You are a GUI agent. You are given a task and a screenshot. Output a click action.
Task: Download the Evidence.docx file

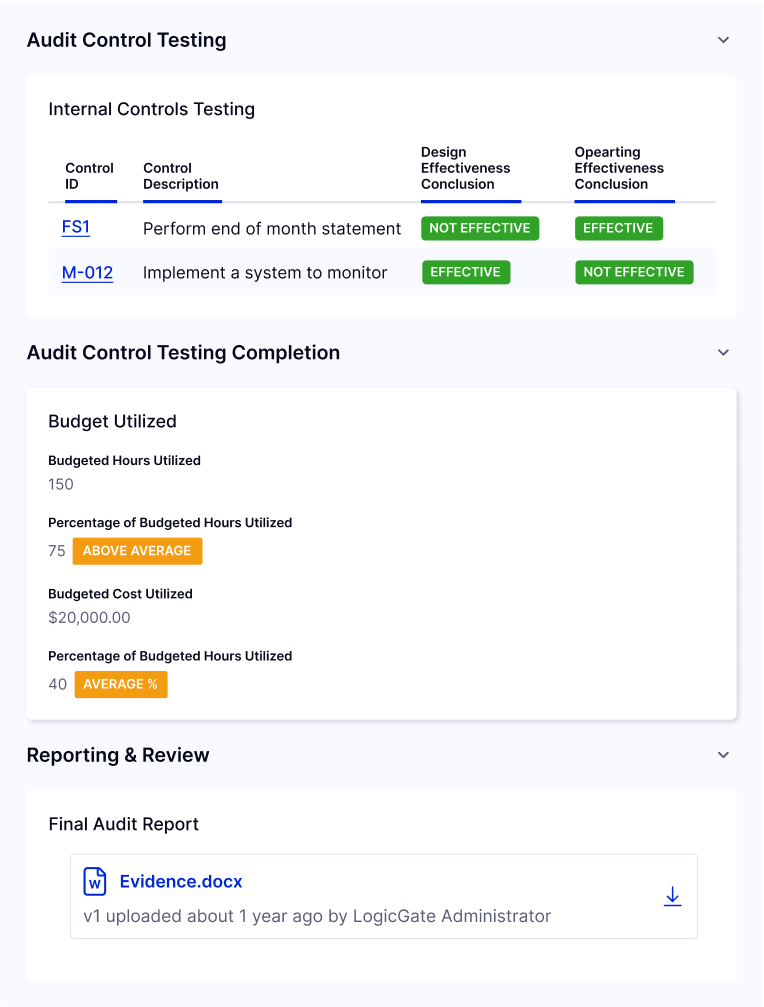pos(672,897)
